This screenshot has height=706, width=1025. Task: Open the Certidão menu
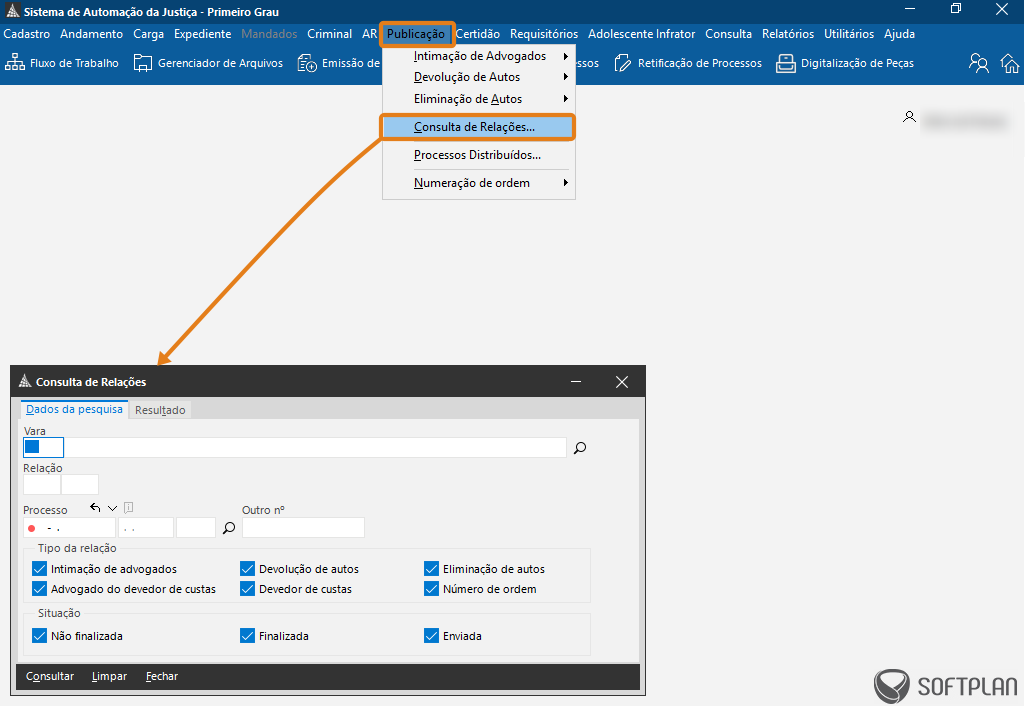click(x=478, y=34)
